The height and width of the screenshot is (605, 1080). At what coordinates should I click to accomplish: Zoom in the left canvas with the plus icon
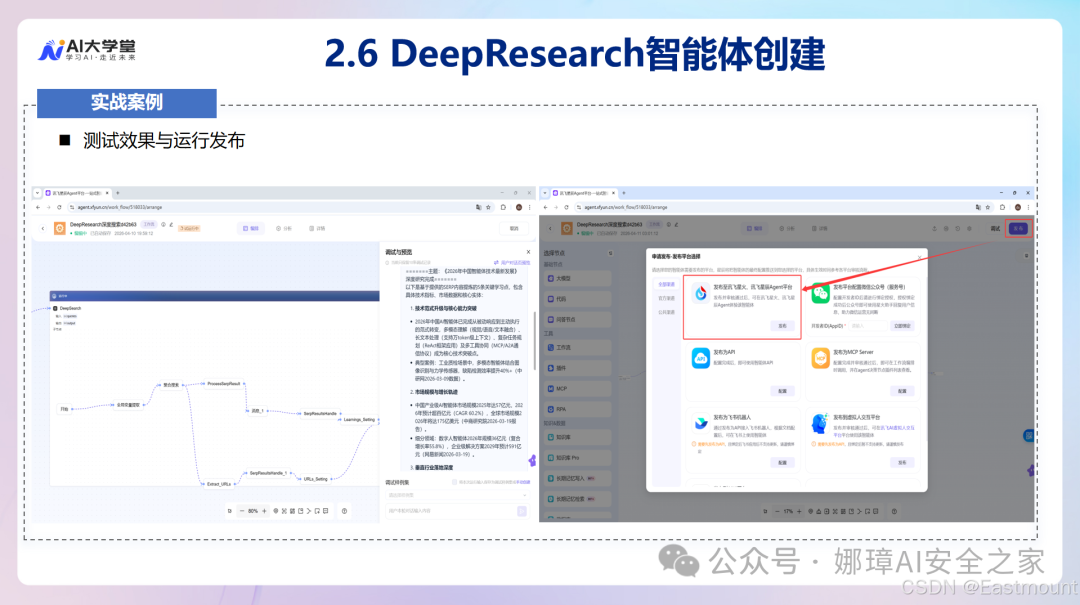point(264,511)
